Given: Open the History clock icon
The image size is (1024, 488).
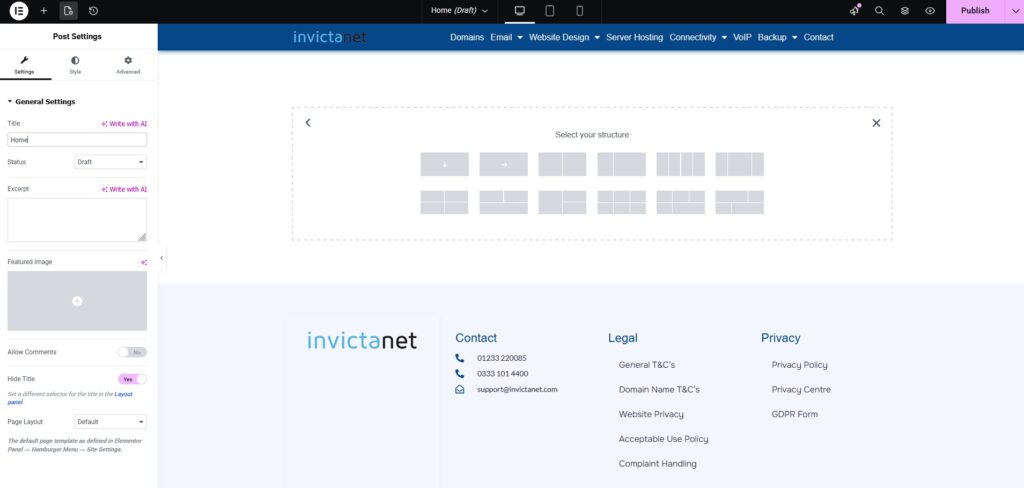Looking at the screenshot, I should coord(93,11).
